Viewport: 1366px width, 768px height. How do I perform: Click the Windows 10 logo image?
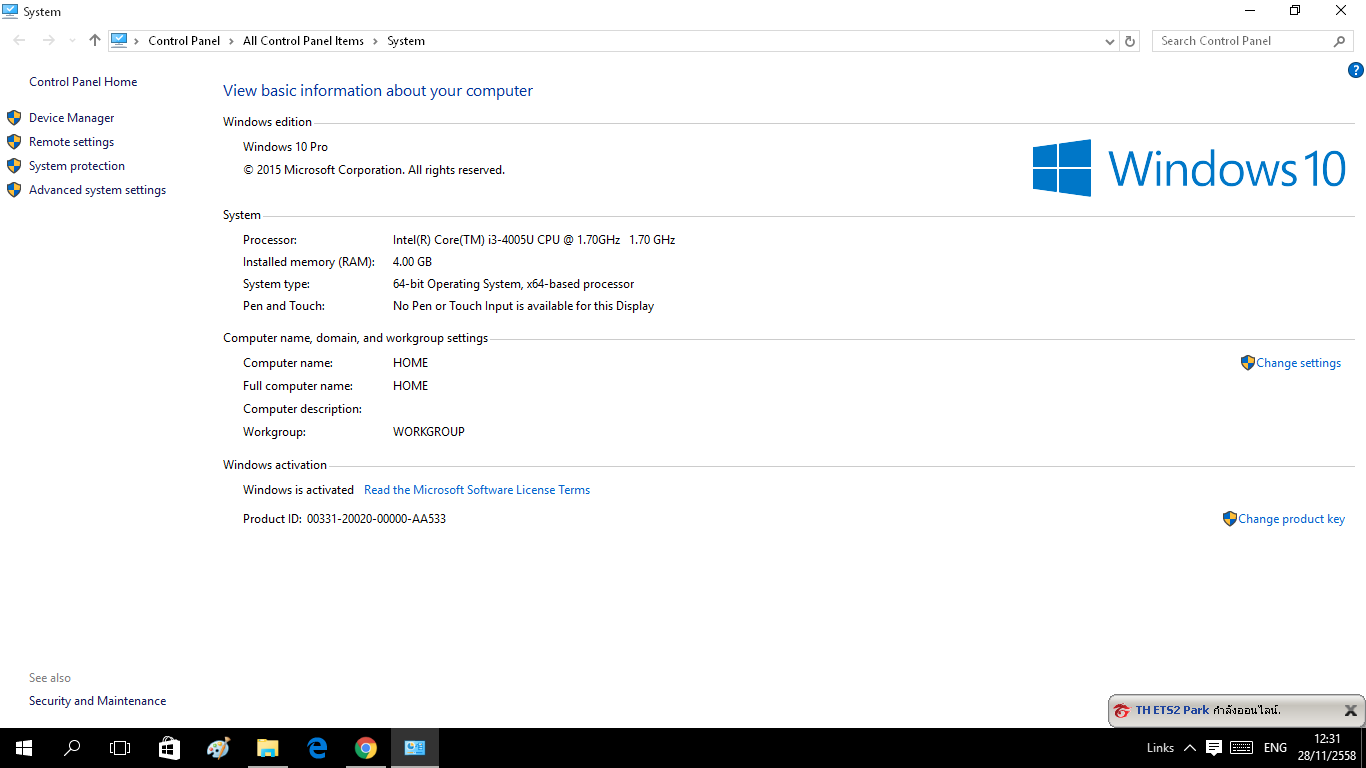[x=1190, y=167]
